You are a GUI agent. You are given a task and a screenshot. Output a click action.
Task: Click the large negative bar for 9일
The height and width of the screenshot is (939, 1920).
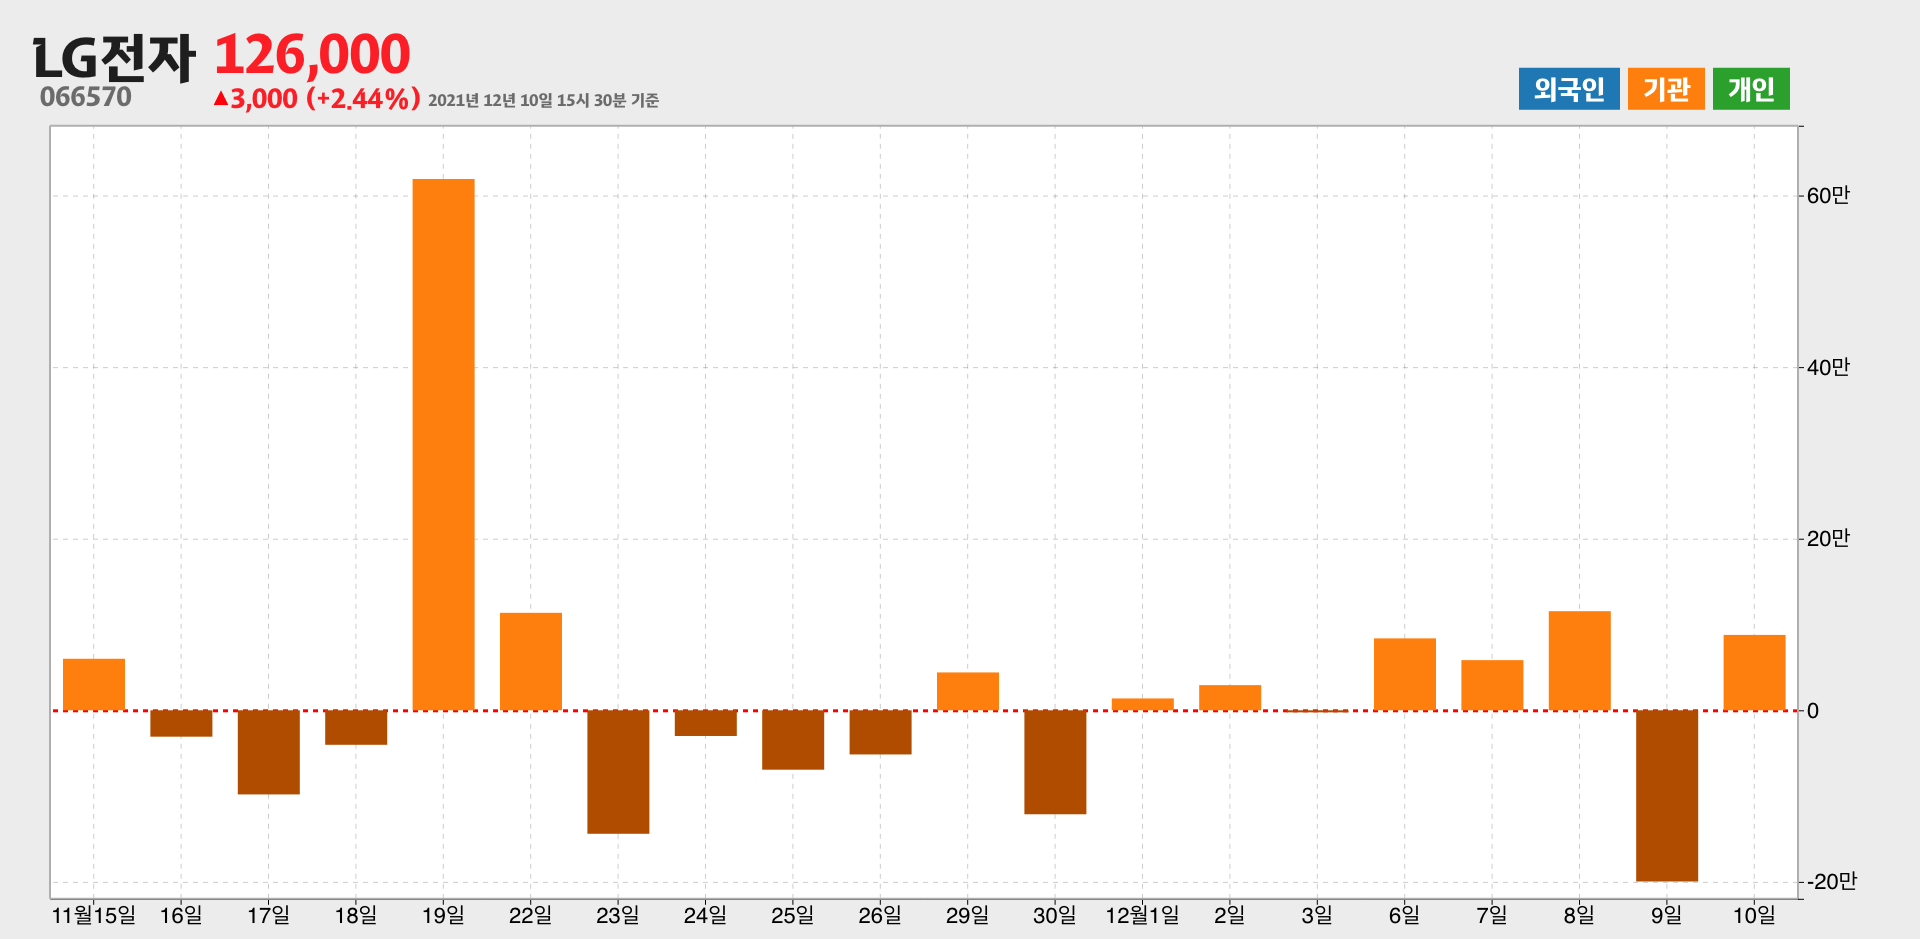(1667, 796)
